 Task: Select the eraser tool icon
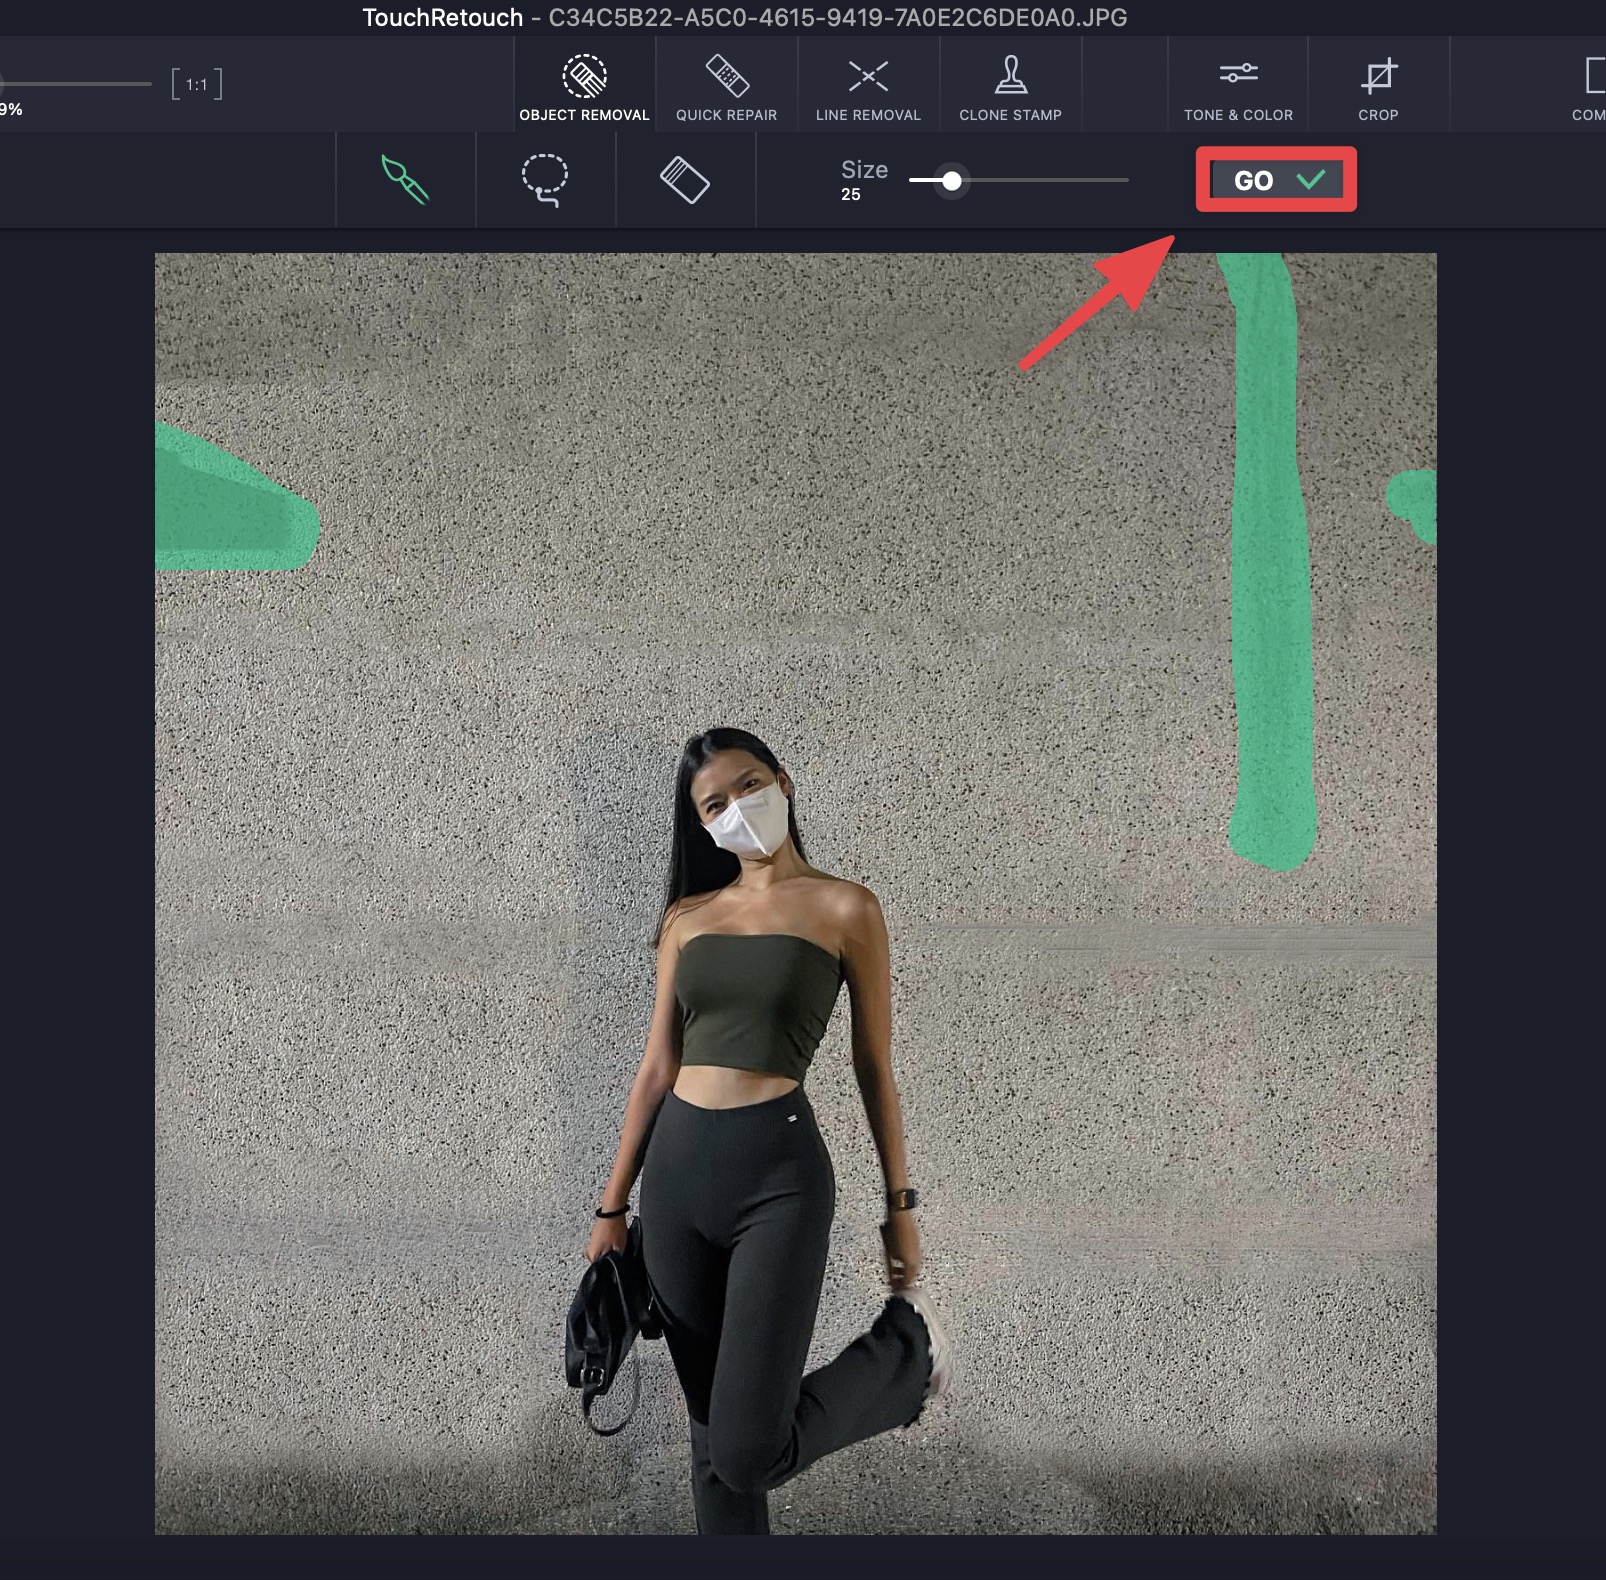click(x=685, y=180)
